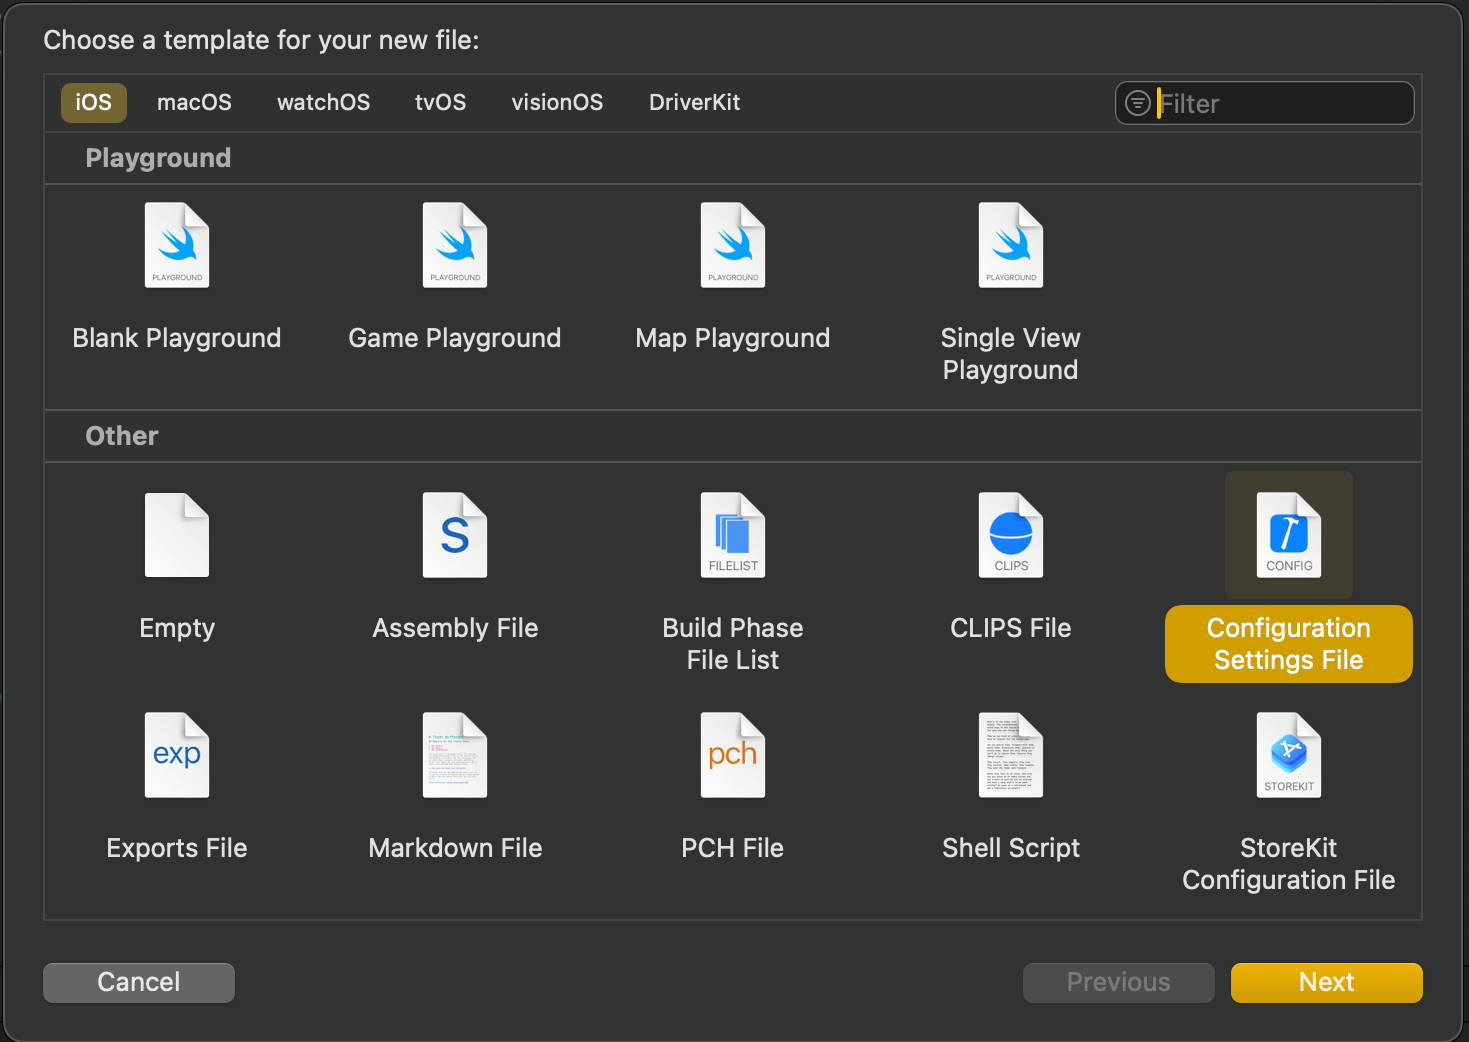Click the StoreKit Configuration File label

pyautogui.click(x=1289, y=864)
